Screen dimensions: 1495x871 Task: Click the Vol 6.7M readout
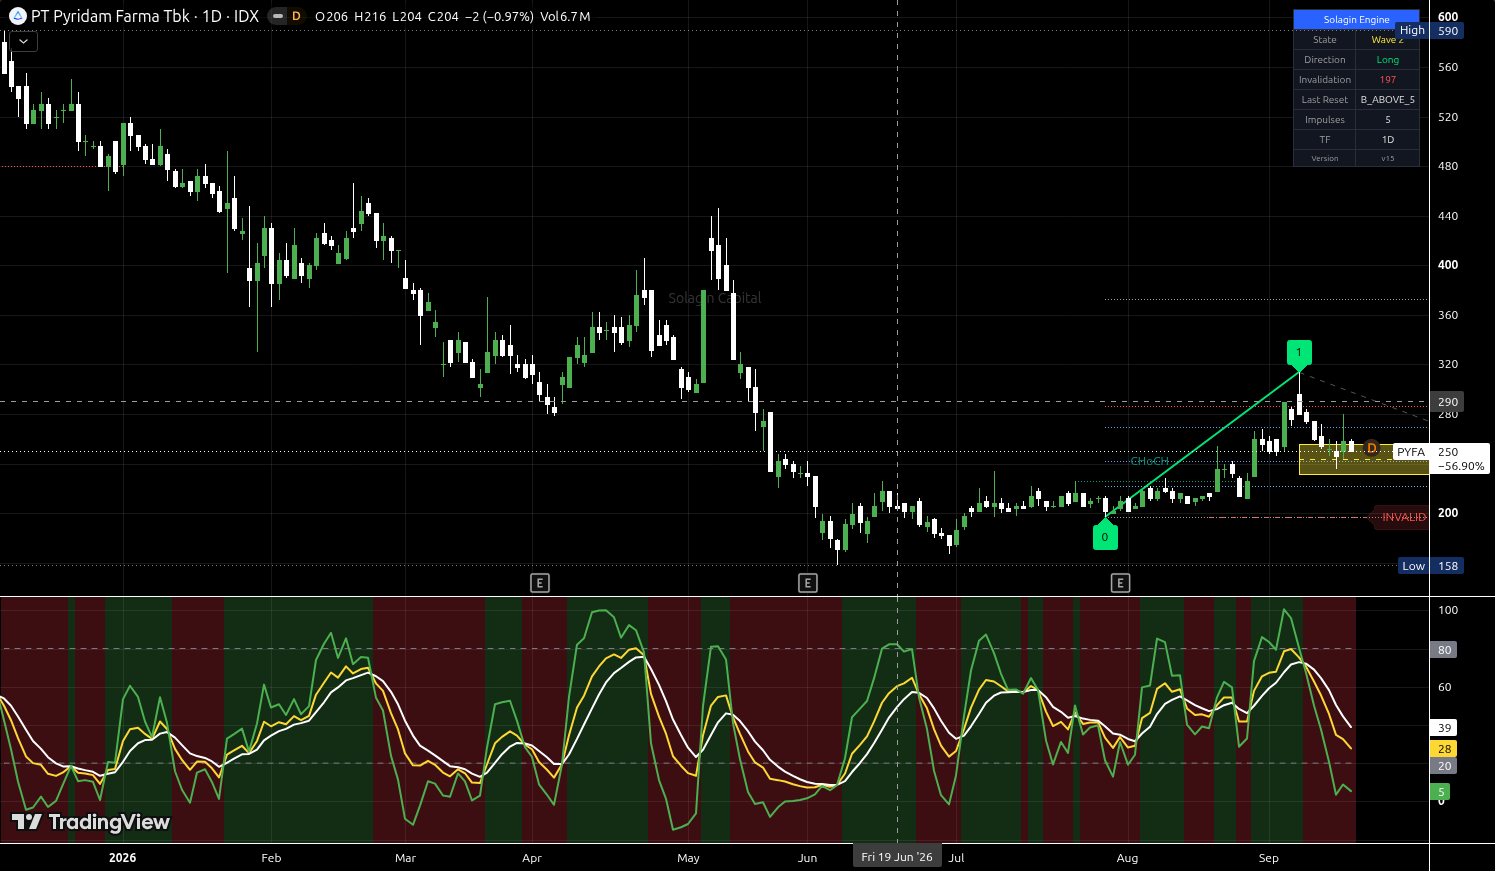click(565, 17)
